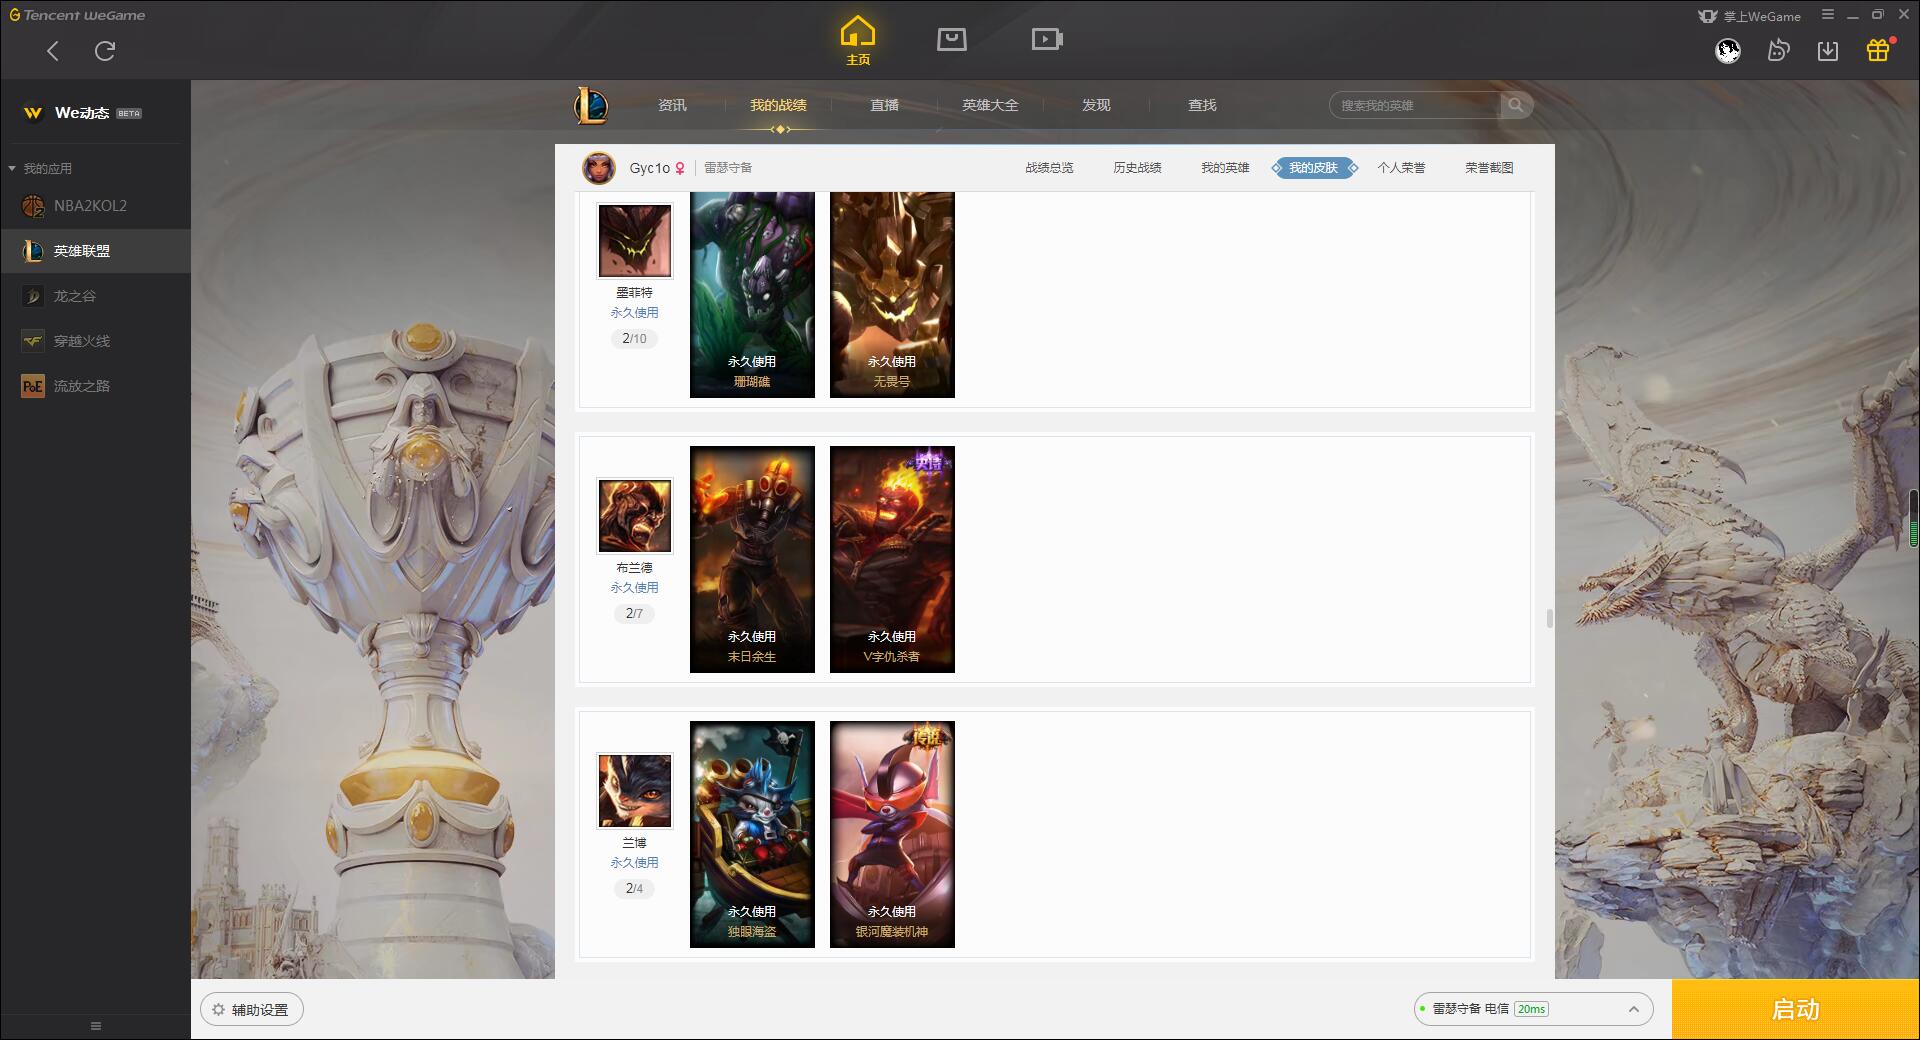Open the 珊瑚礁 skin card
This screenshot has height=1040, width=1920.
pos(752,295)
